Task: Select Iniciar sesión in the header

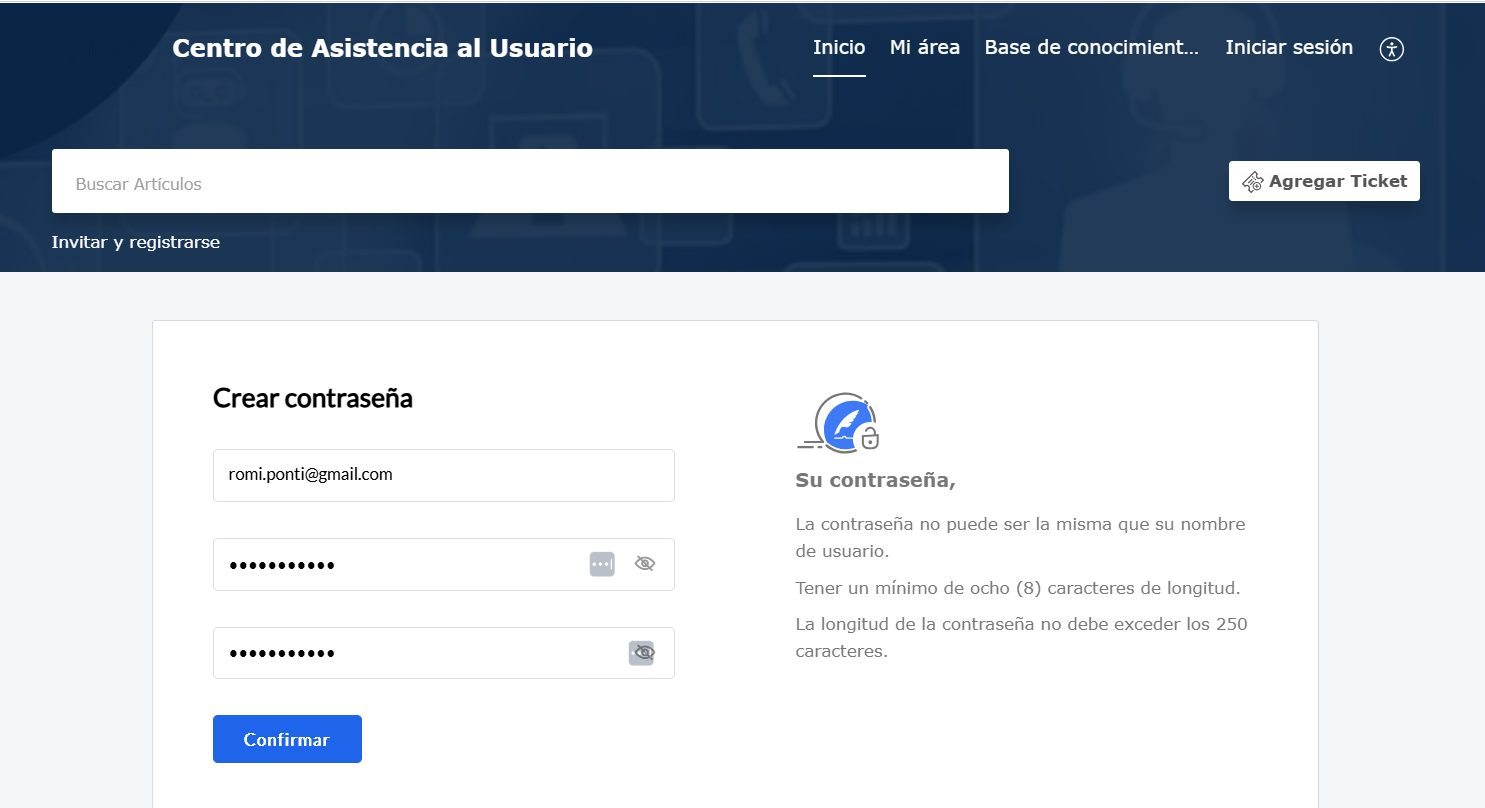Action: [x=1289, y=48]
